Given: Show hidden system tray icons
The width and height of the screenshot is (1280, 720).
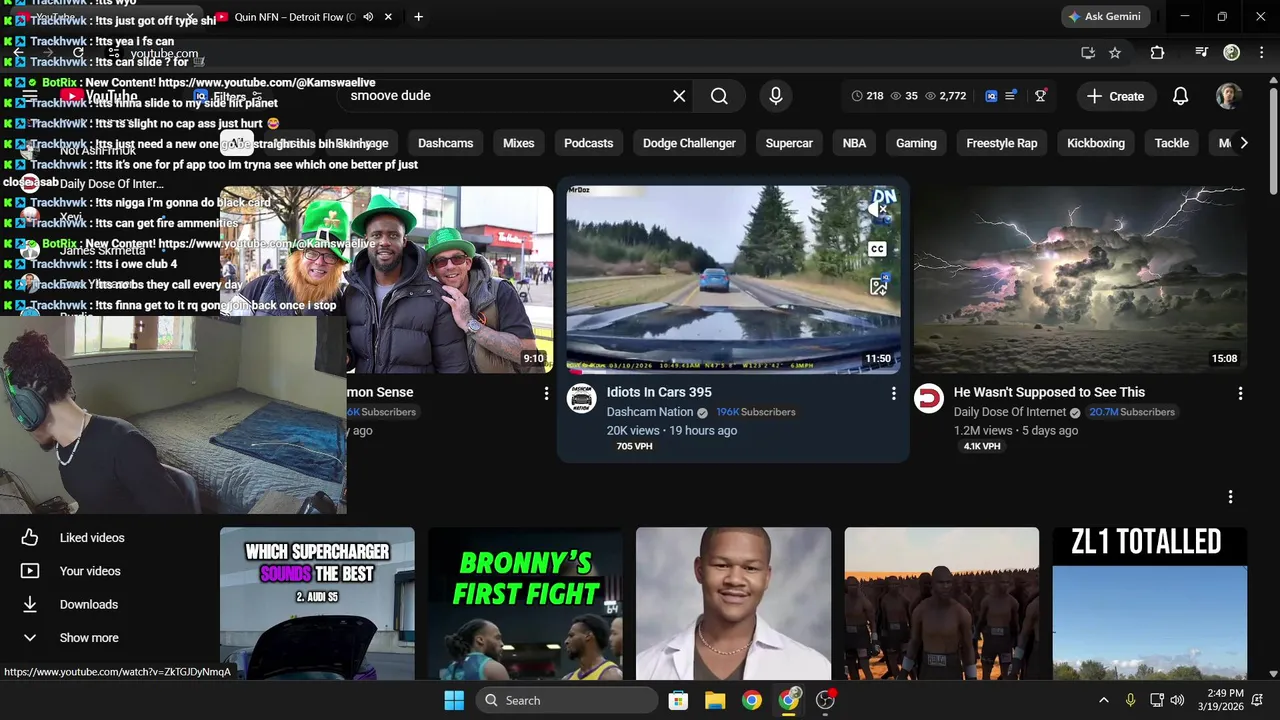Looking at the screenshot, I should pyautogui.click(x=1103, y=700).
